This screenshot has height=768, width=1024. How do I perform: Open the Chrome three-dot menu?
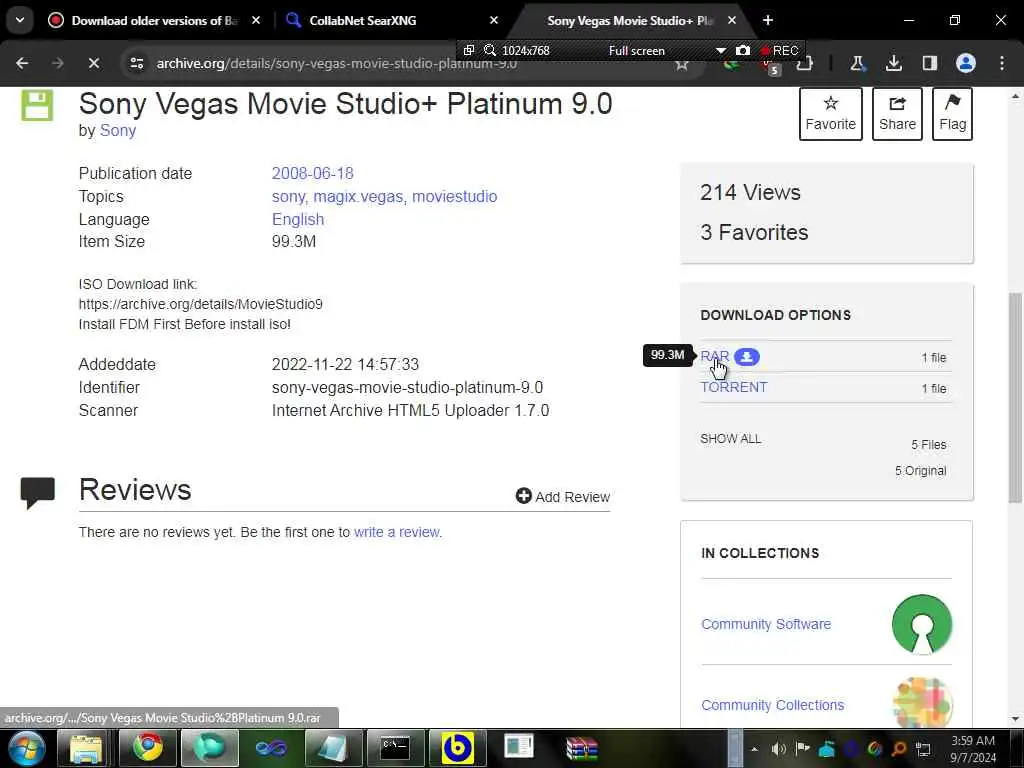click(x=1002, y=63)
